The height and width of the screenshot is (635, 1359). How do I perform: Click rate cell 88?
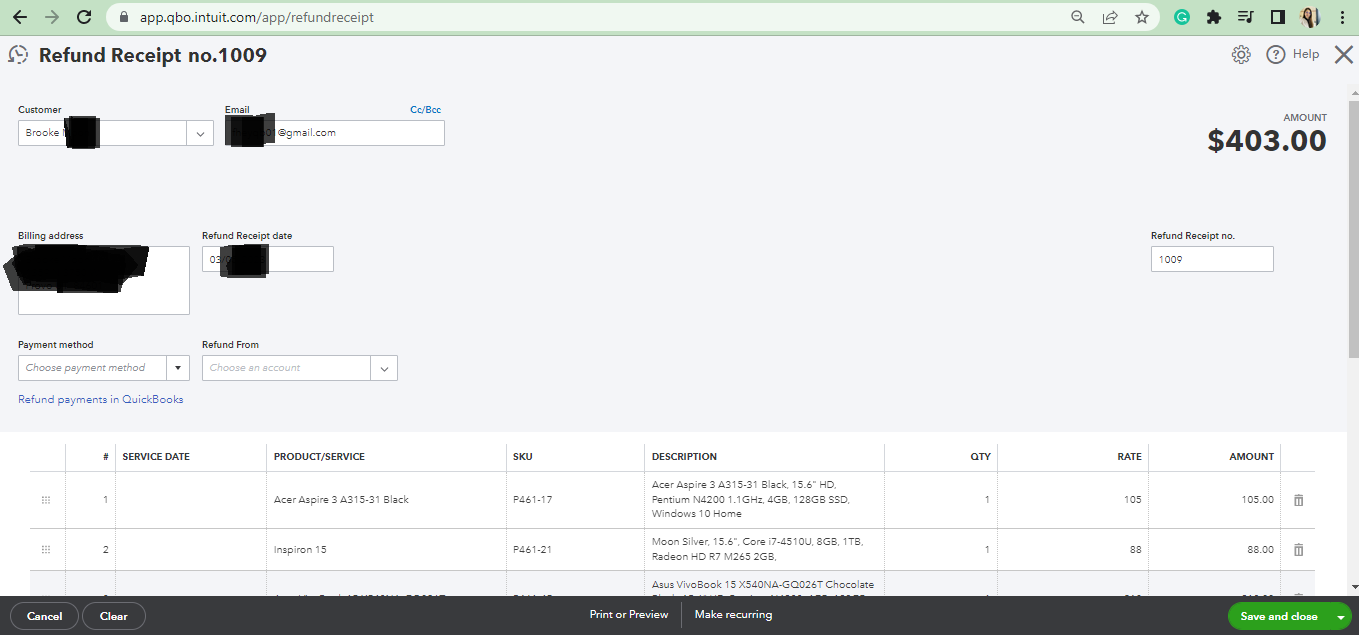(x=1072, y=550)
